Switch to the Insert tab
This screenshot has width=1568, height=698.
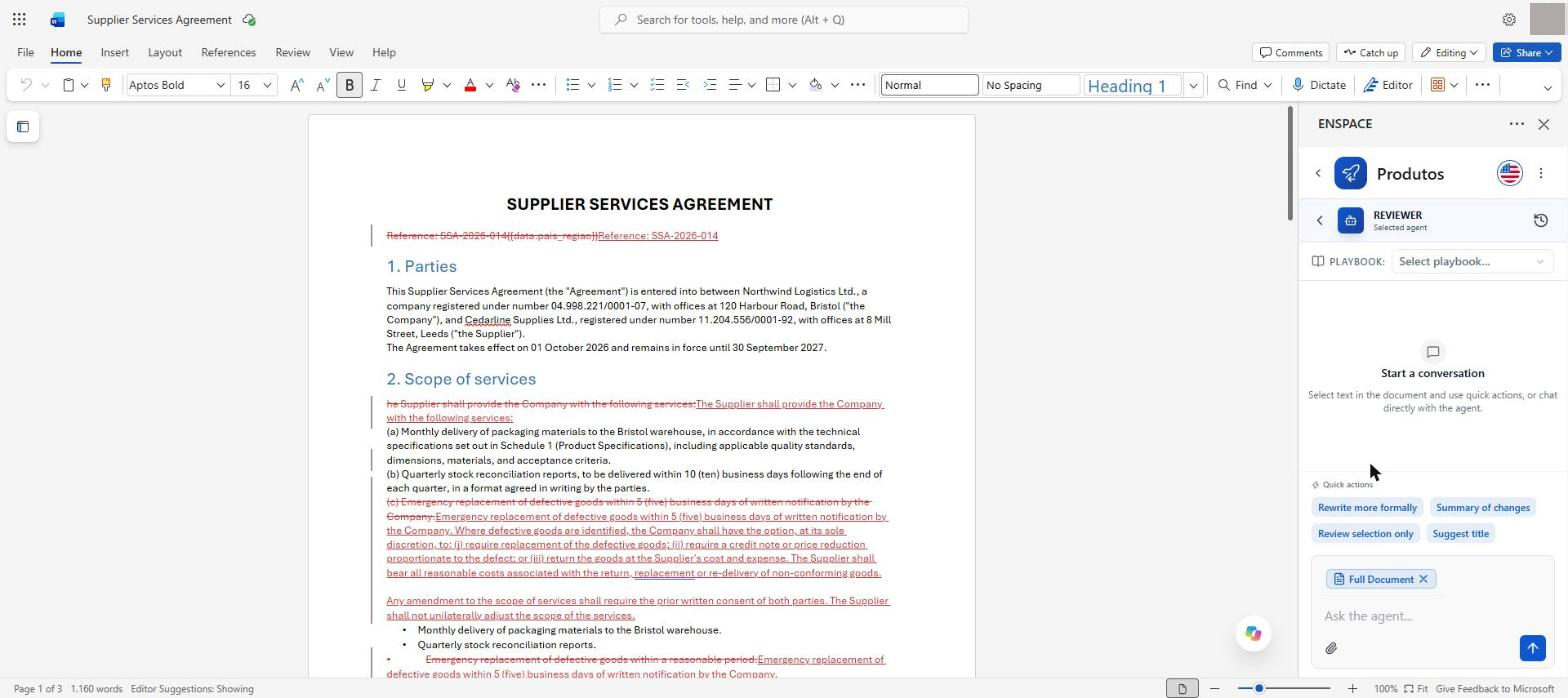[x=114, y=52]
